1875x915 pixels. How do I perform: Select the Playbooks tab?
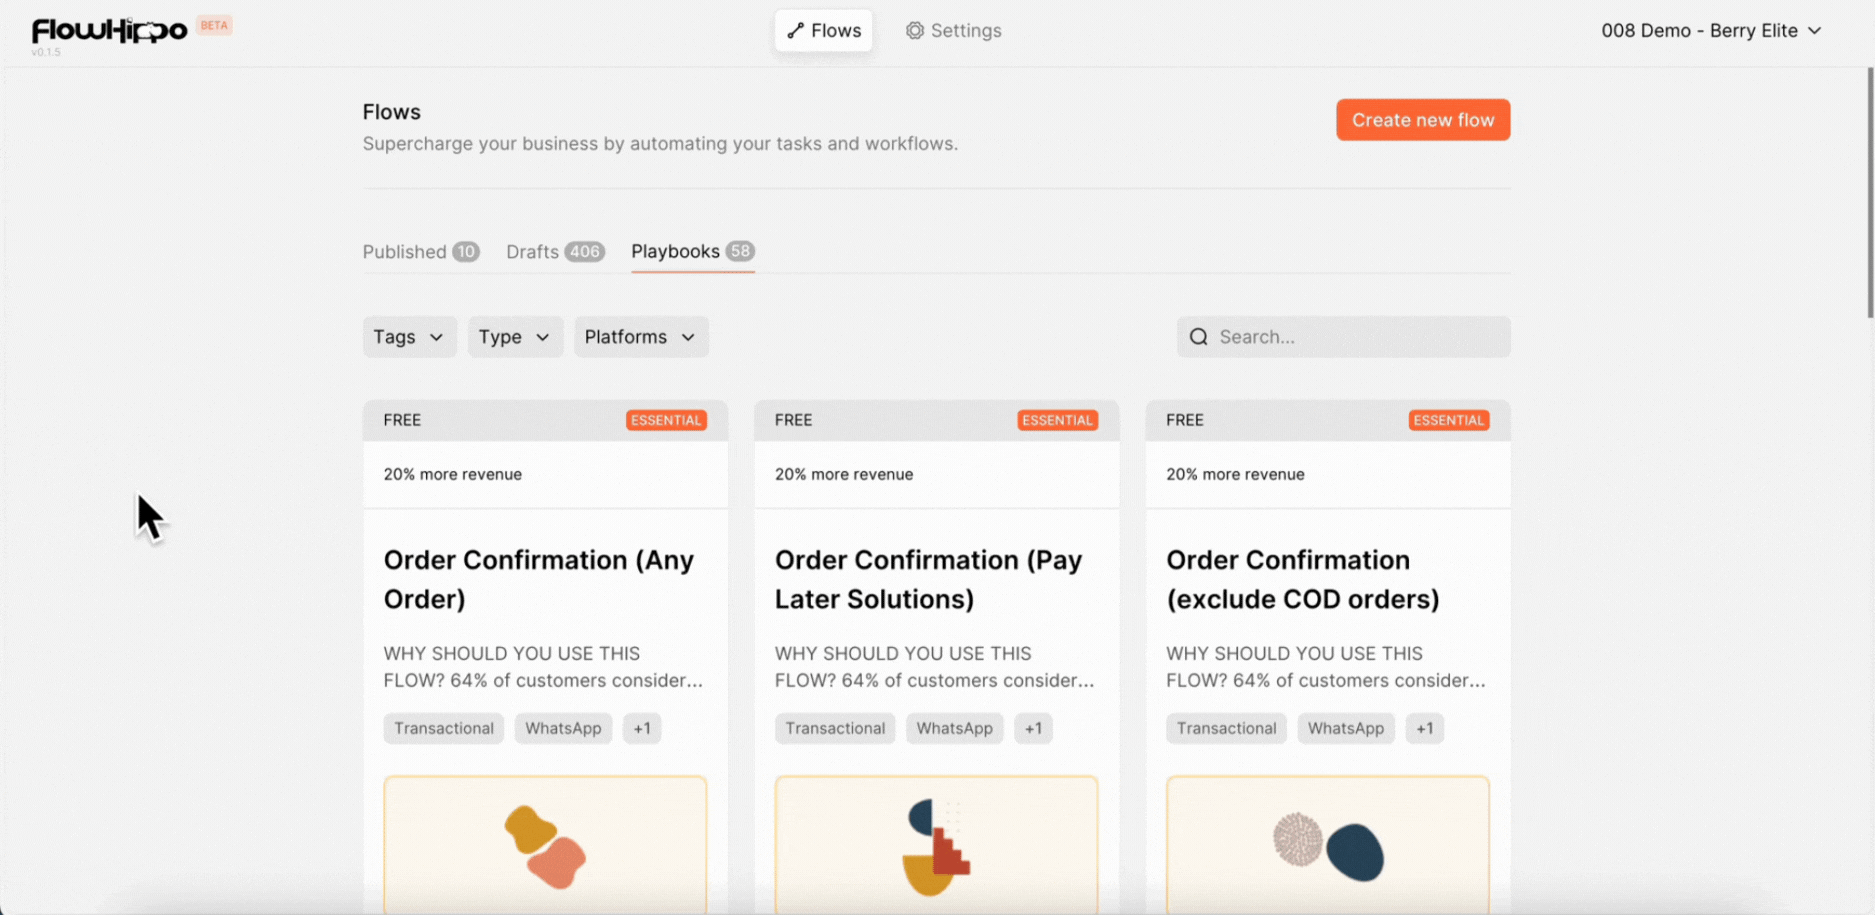[x=692, y=252]
